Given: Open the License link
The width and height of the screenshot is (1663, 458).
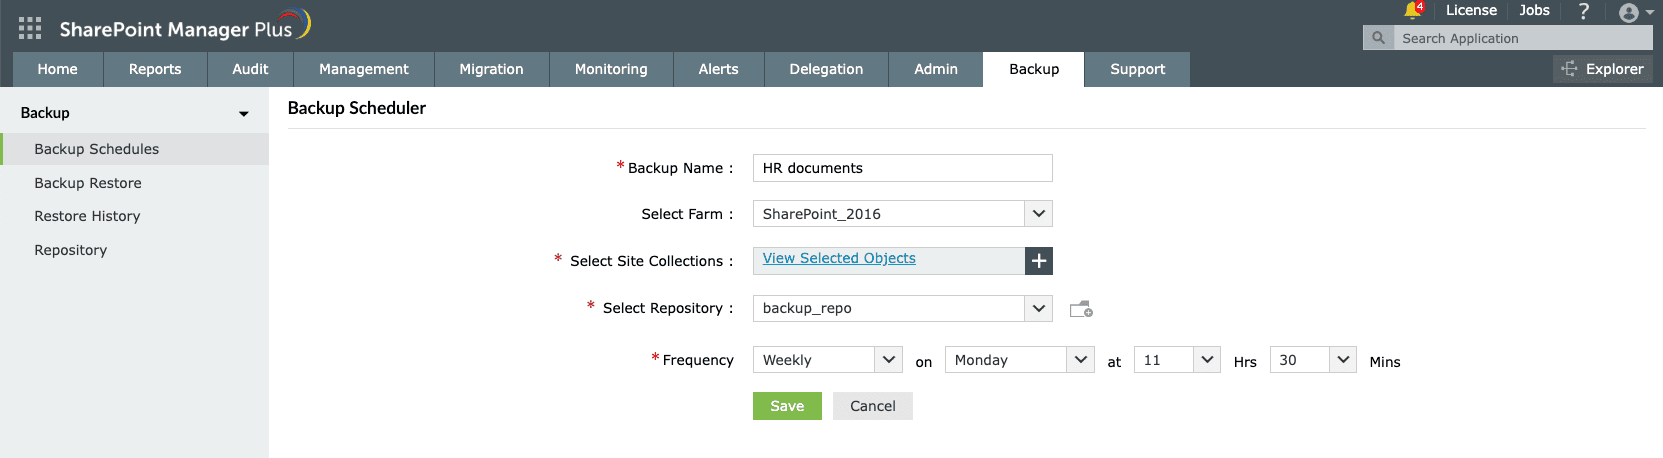Looking at the screenshot, I should tap(1471, 10).
